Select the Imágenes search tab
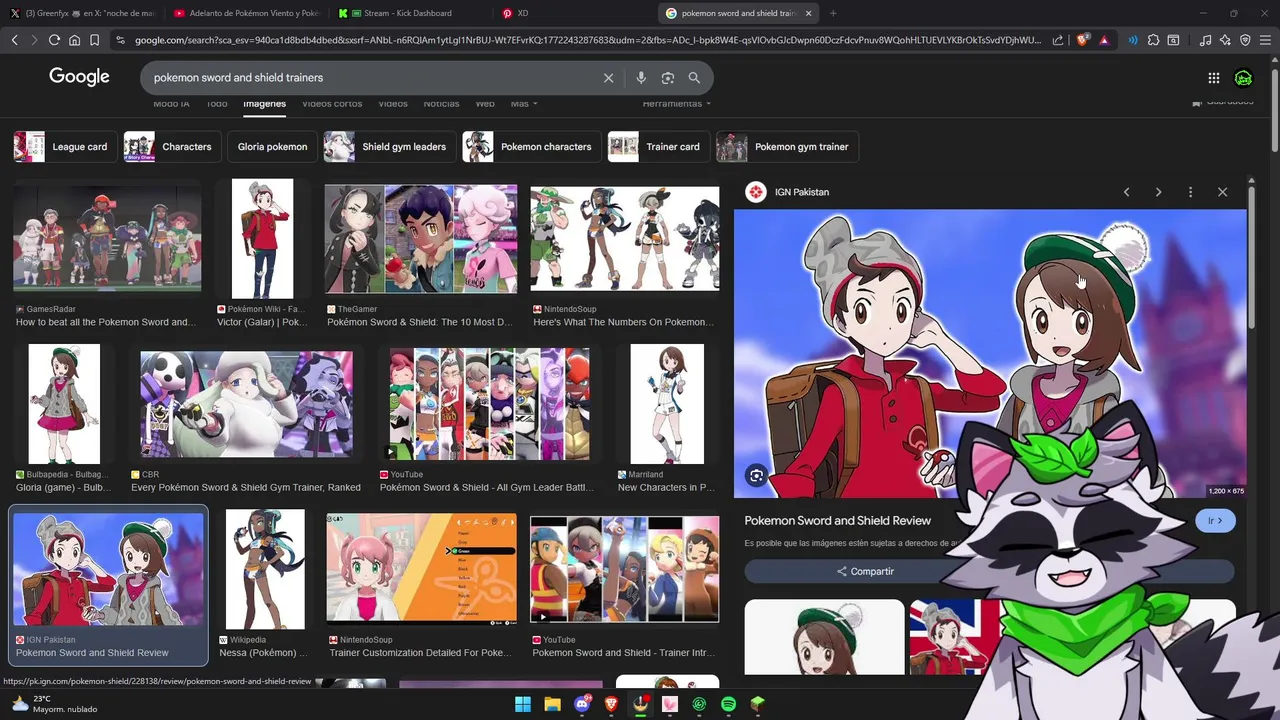 click(x=264, y=103)
